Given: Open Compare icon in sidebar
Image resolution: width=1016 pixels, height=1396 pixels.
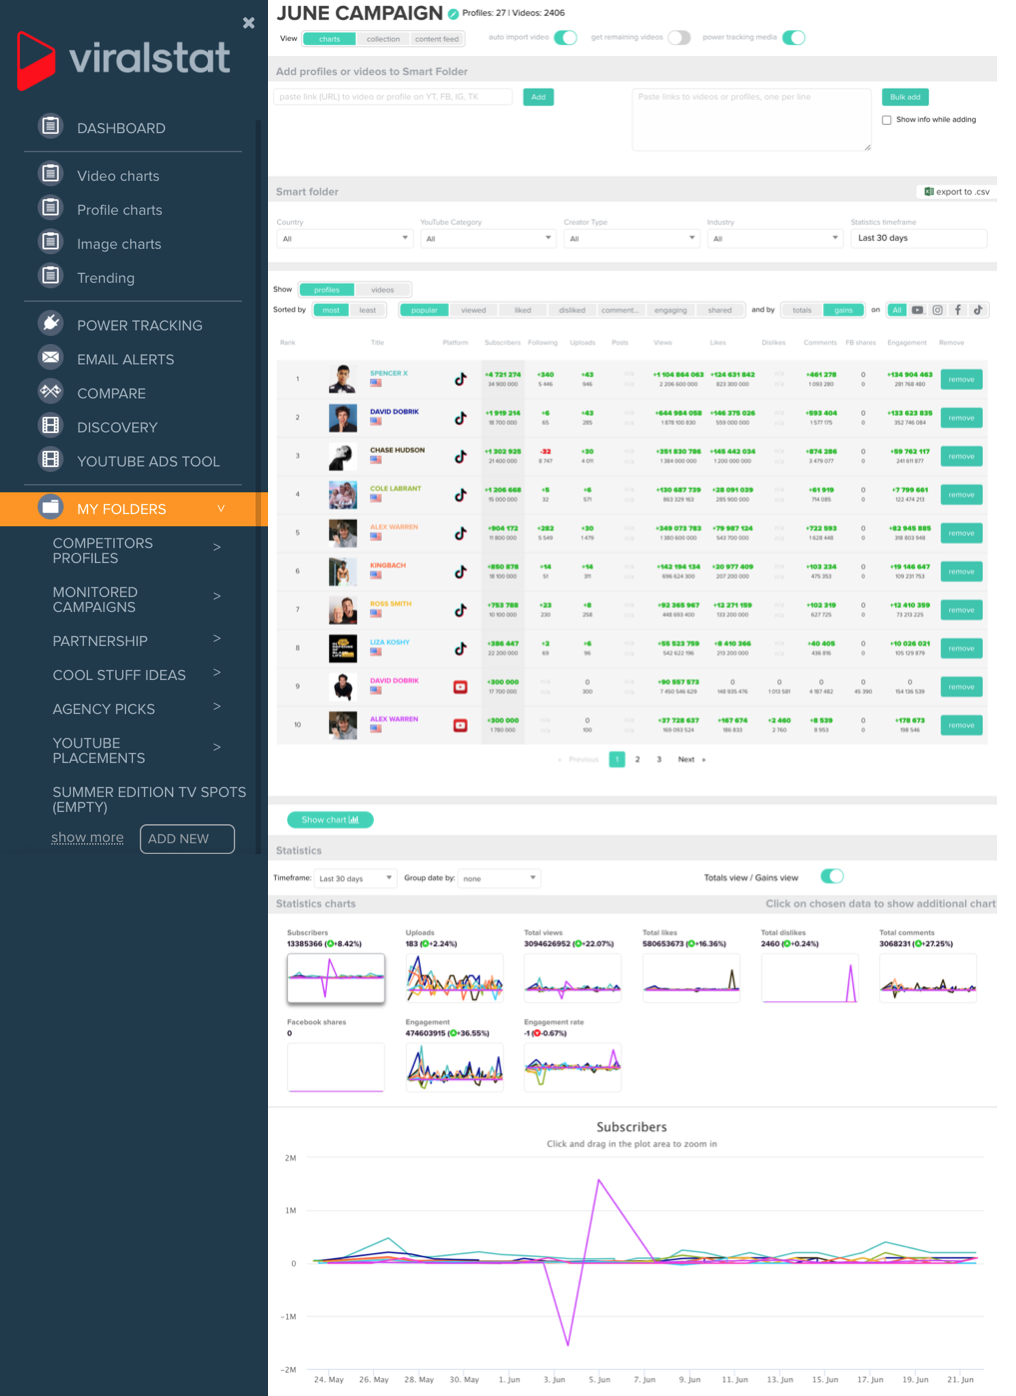Looking at the screenshot, I should tap(50, 391).
